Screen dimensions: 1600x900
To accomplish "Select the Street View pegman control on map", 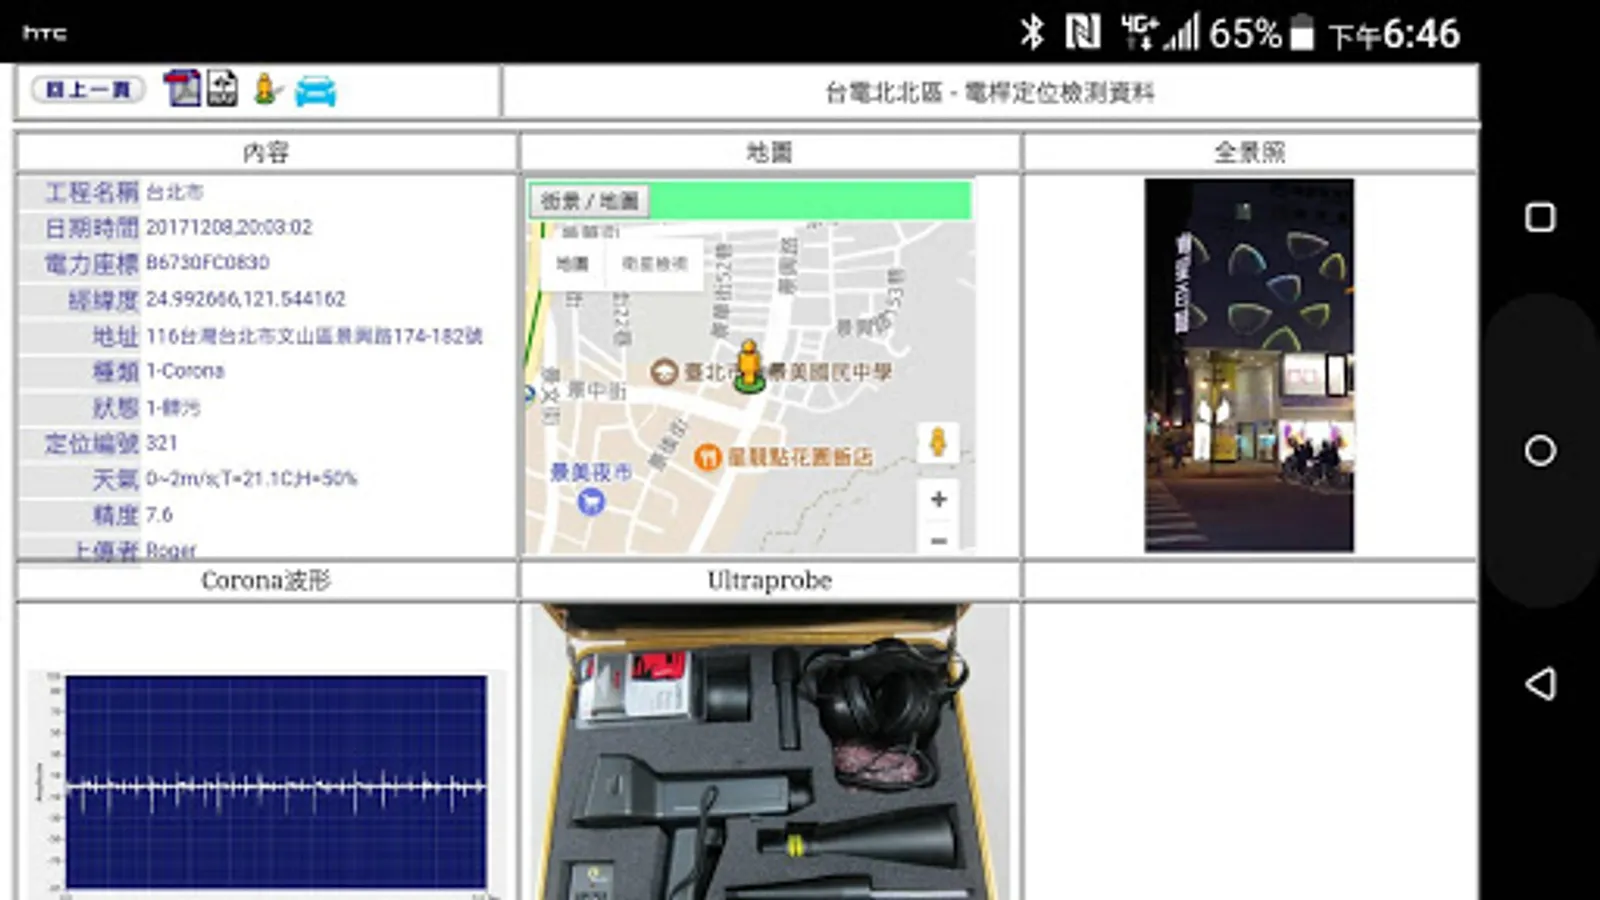I will (938, 442).
